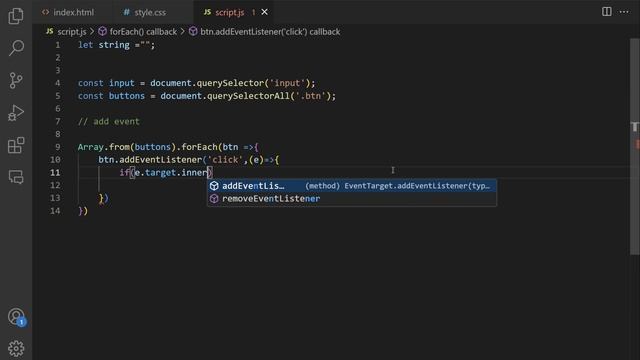Click the HTML file icon on index.html tab
Screen dimensions: 640x360
click(x=45, y=12)
